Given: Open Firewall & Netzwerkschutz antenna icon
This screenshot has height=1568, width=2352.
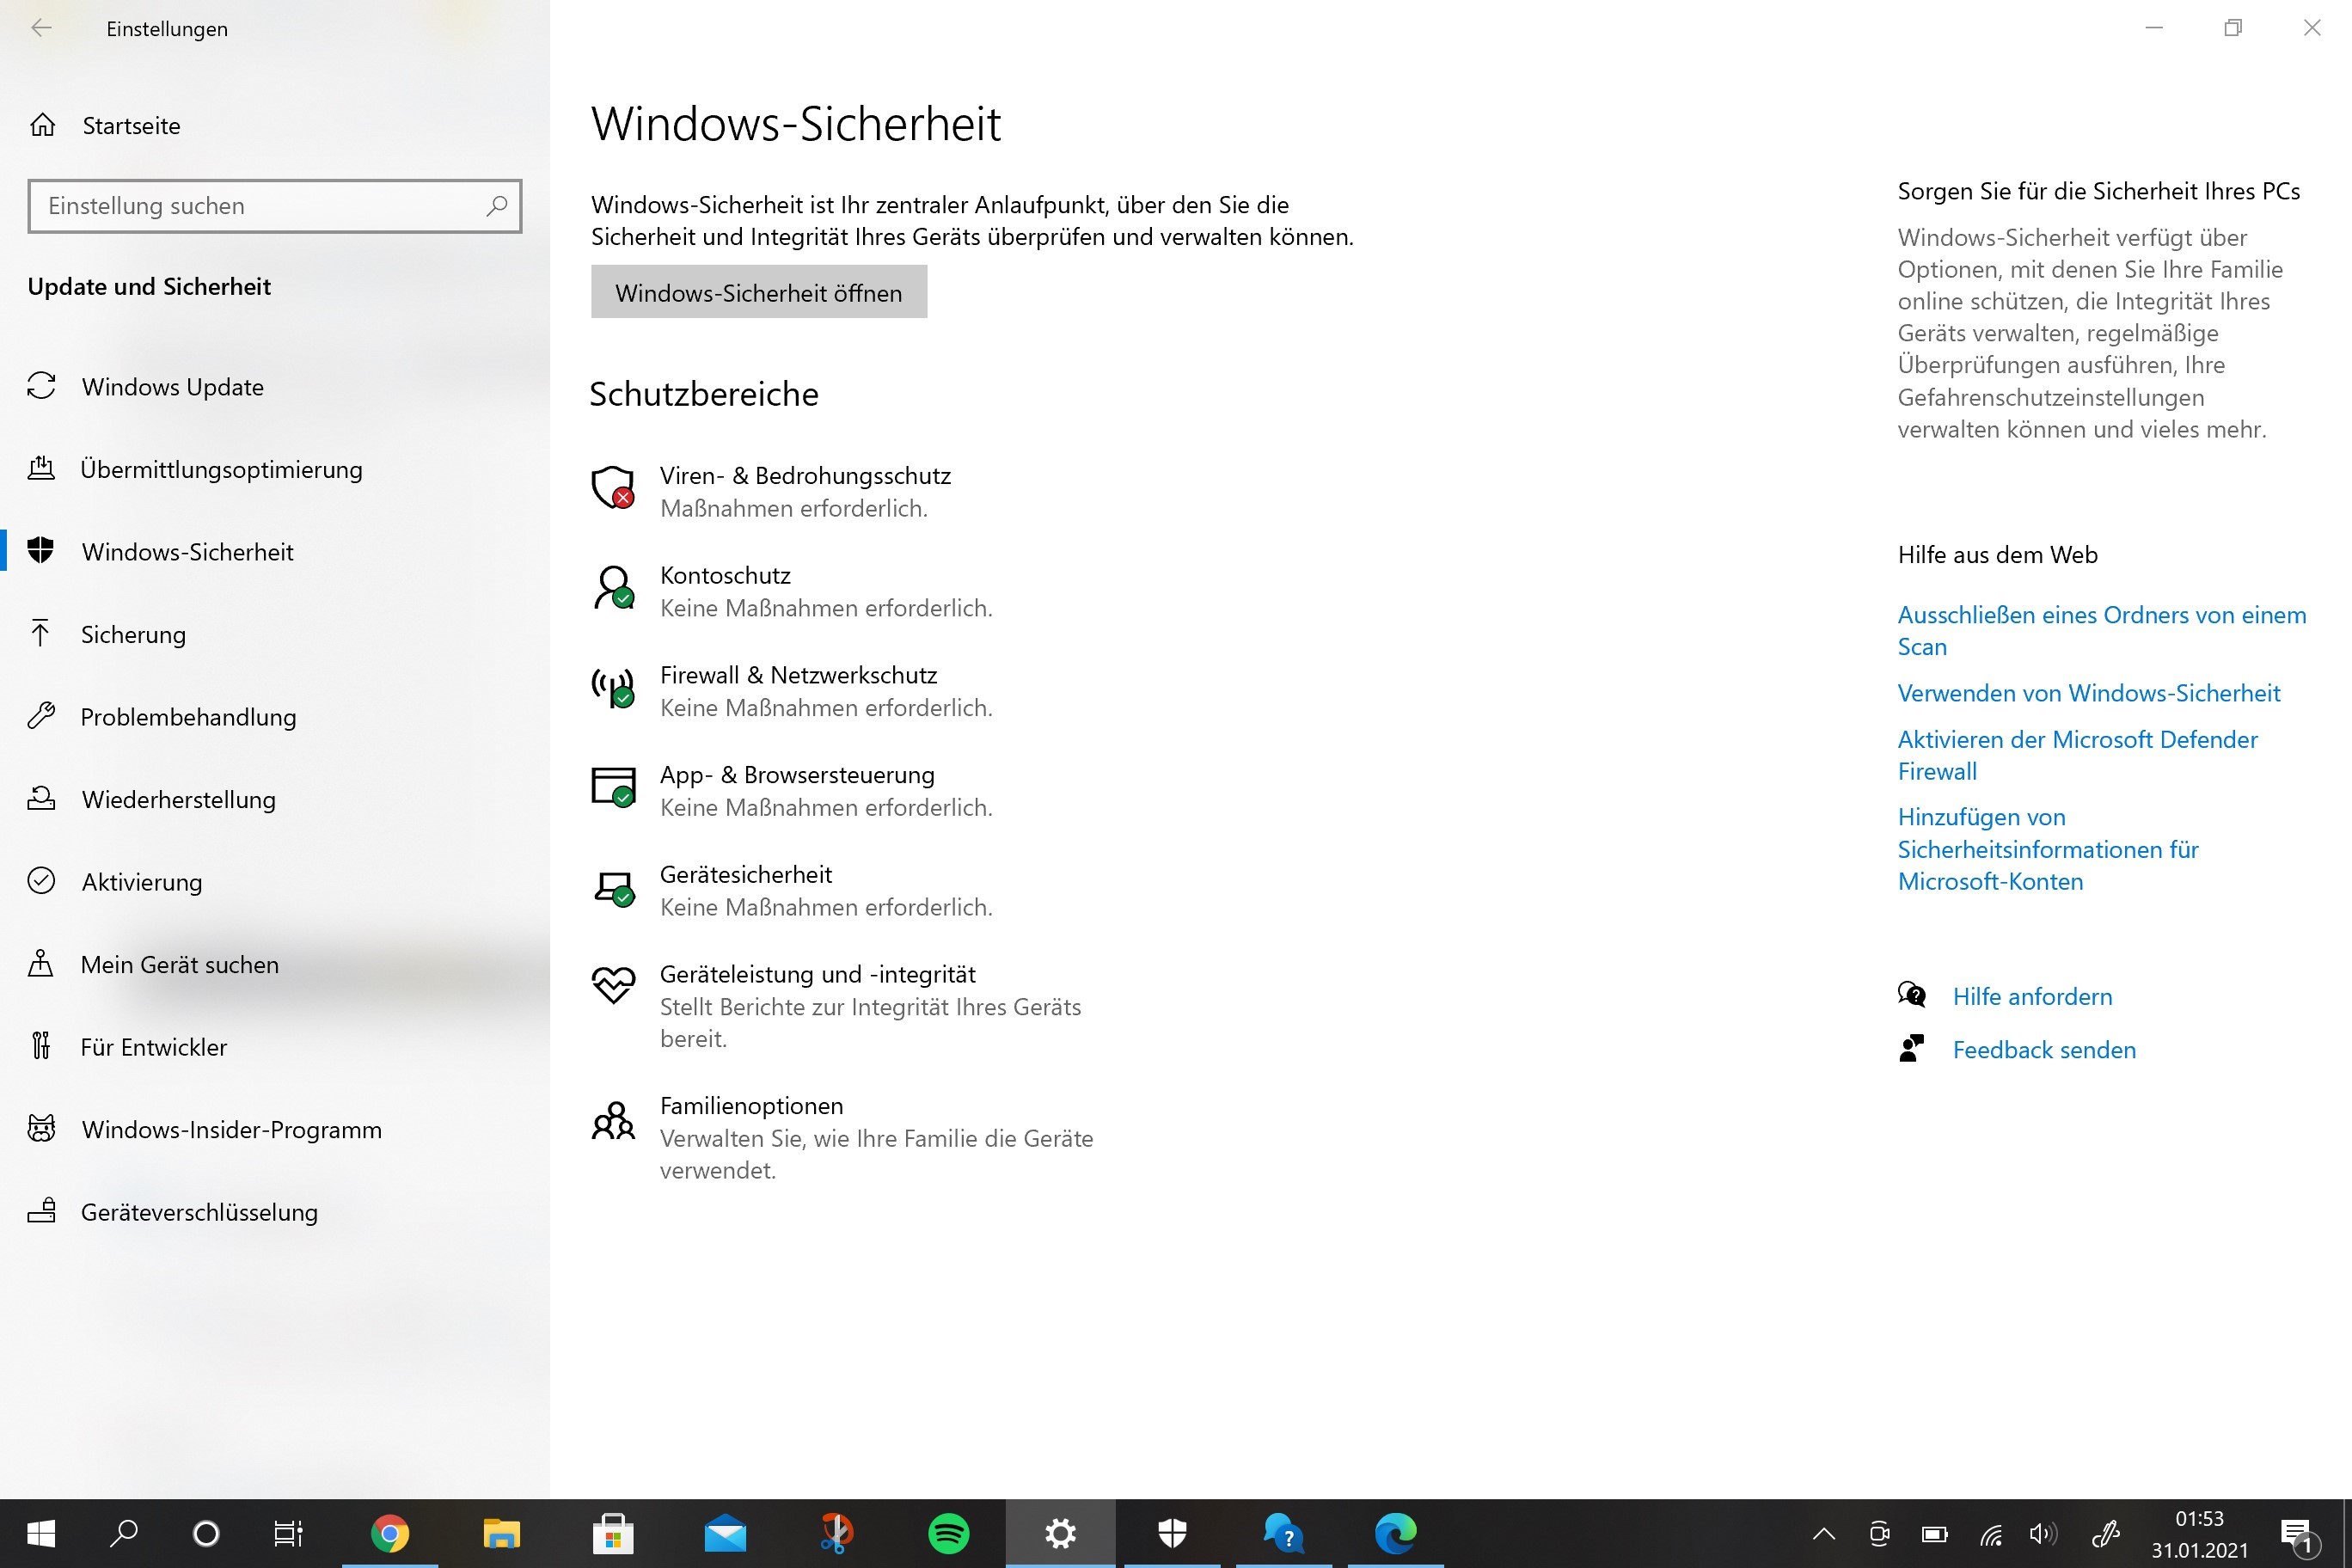Looking at the screenshot, I should pyautogui.click(x=613, y=688).
